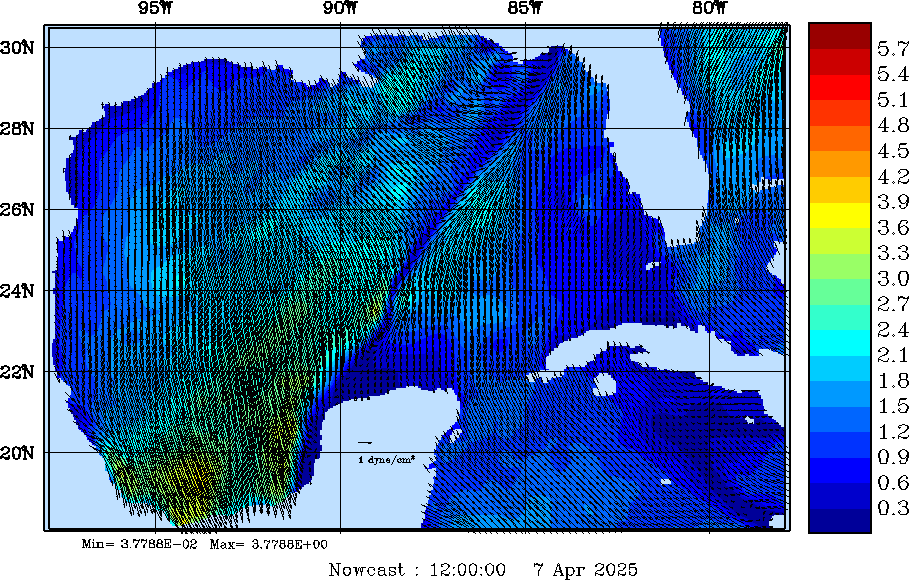Click the light green band between 2.7 and 3.0
The width and height of the screenshot is (909, 580).
tap(840, 292)
